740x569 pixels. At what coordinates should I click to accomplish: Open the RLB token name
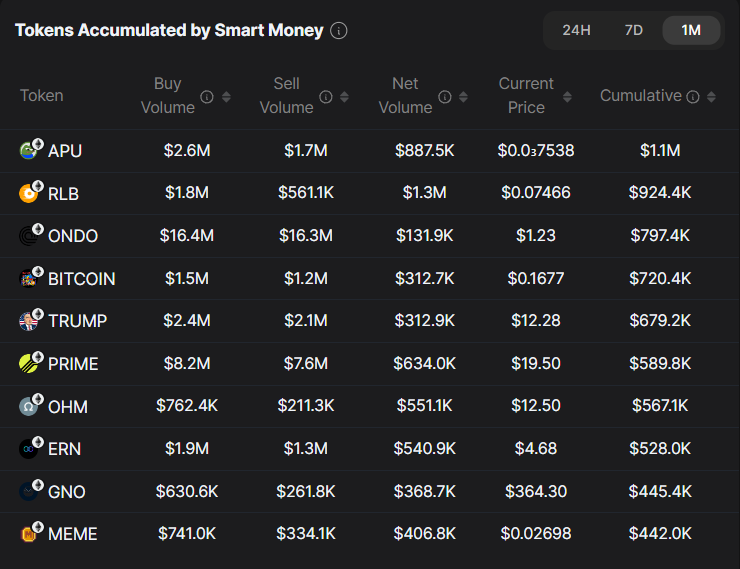click(63, 194)
